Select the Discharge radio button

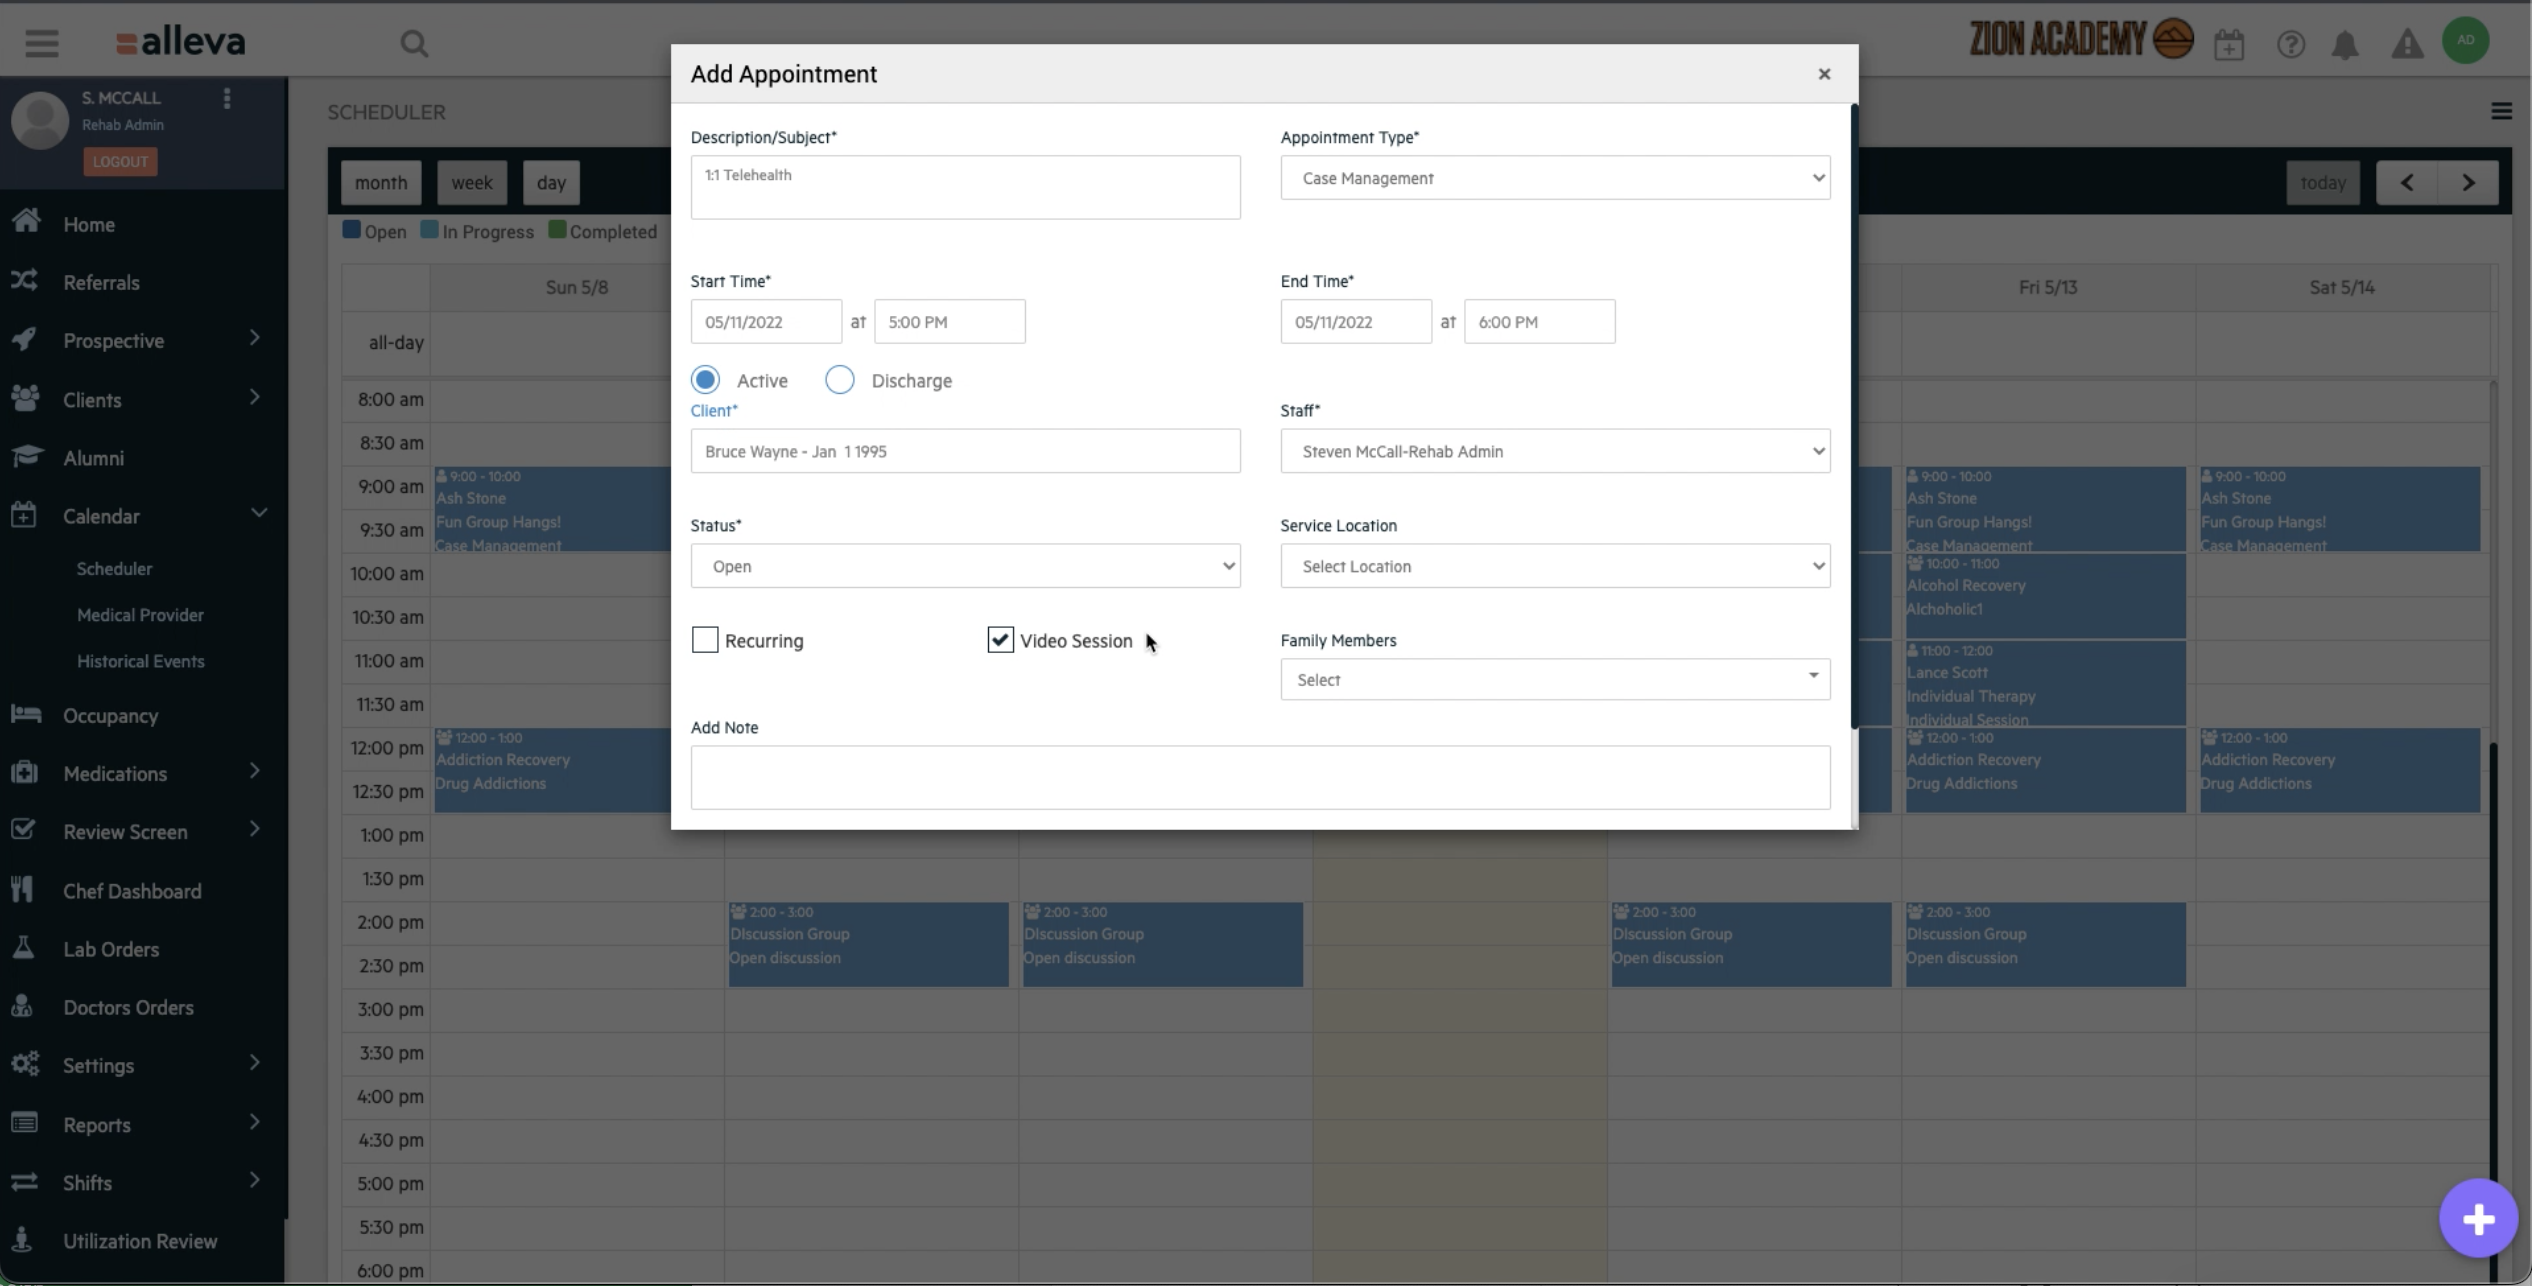tap(839, 380)
